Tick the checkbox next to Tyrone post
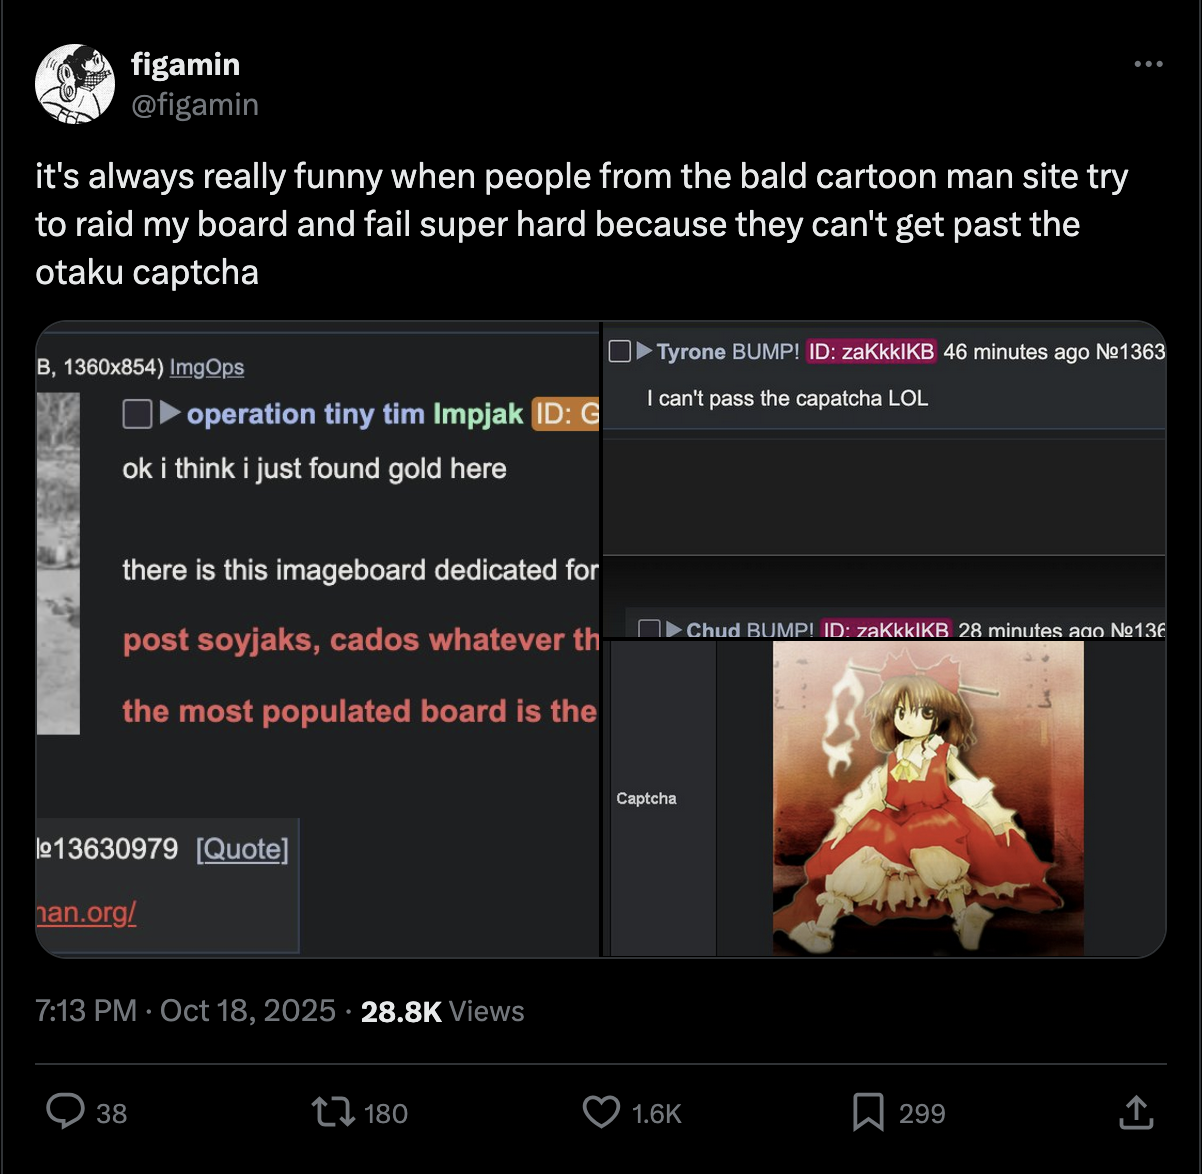 click(620, 351)
